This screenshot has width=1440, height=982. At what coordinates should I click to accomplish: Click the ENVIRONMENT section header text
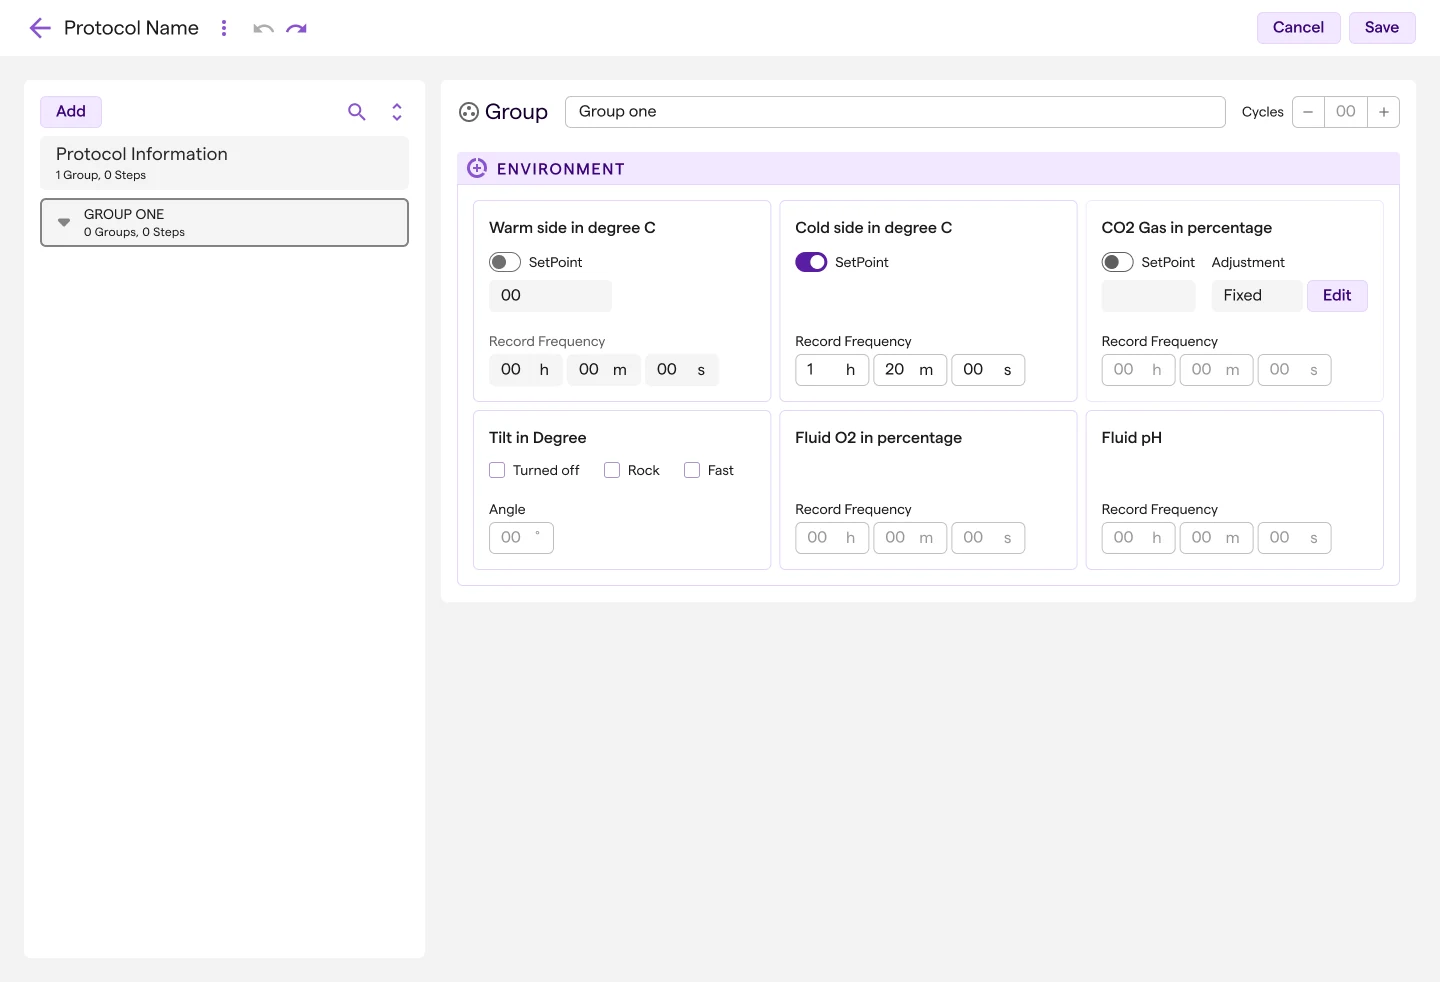pos(561,169)
